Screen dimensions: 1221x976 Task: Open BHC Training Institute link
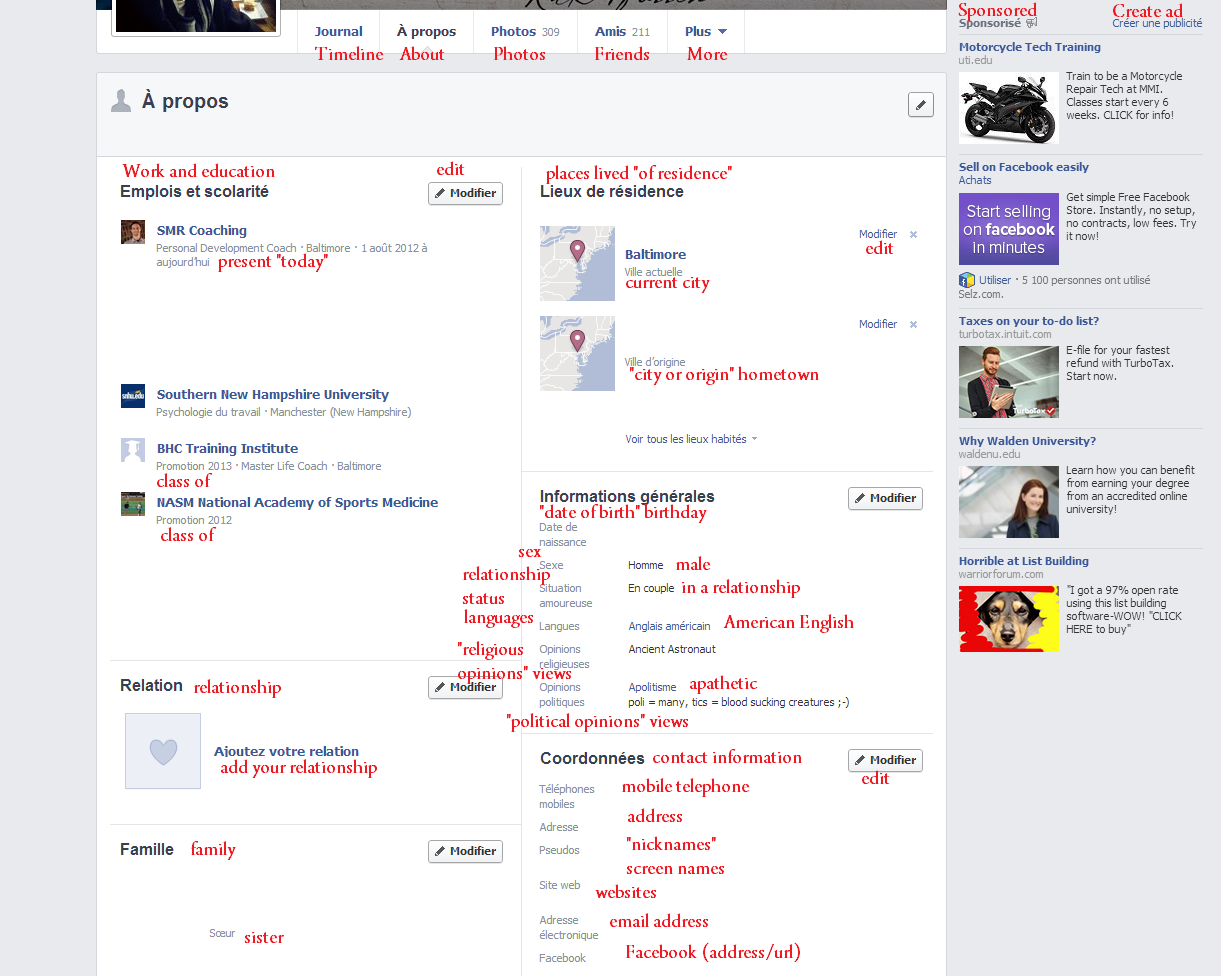[227, 449]
